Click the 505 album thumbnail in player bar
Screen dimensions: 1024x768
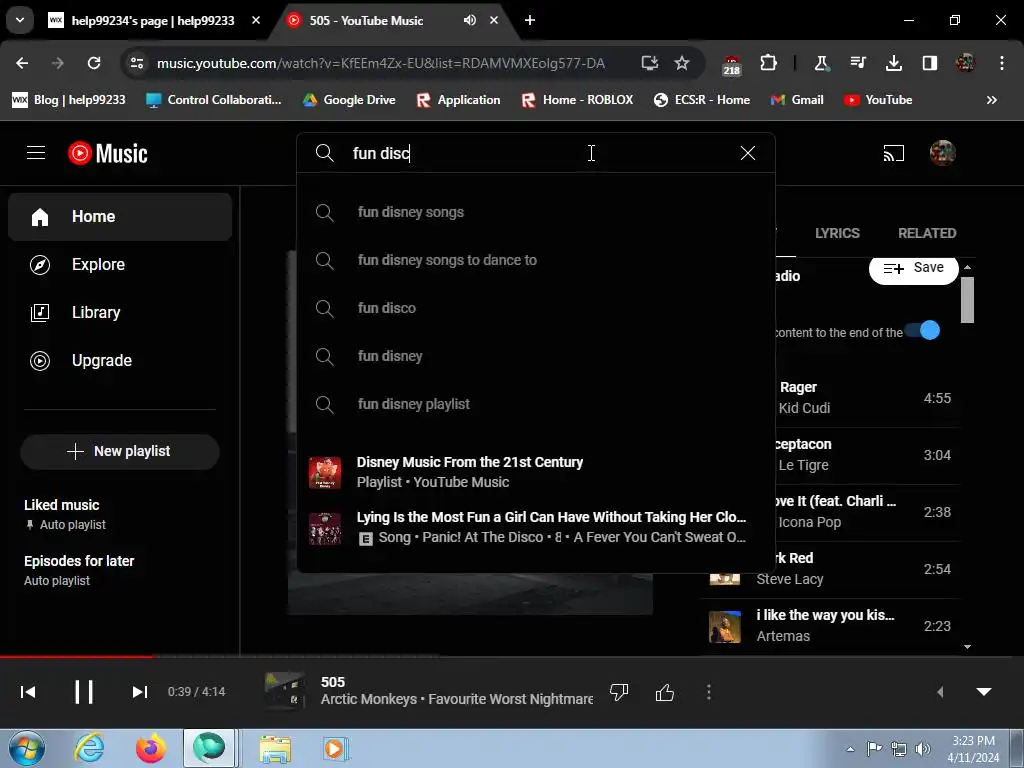(285, 690)
